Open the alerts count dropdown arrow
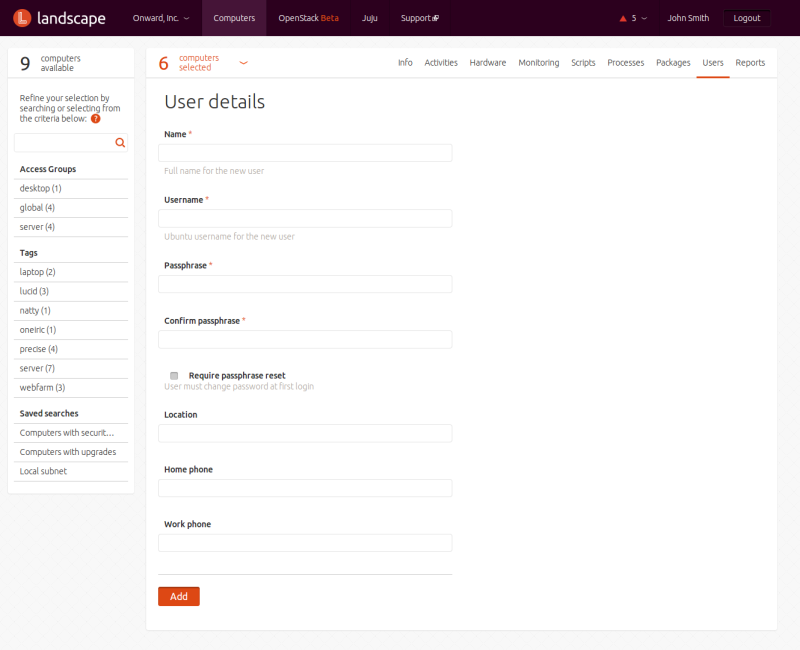Screen dimensions: 800x650 (x=644, y=18)
